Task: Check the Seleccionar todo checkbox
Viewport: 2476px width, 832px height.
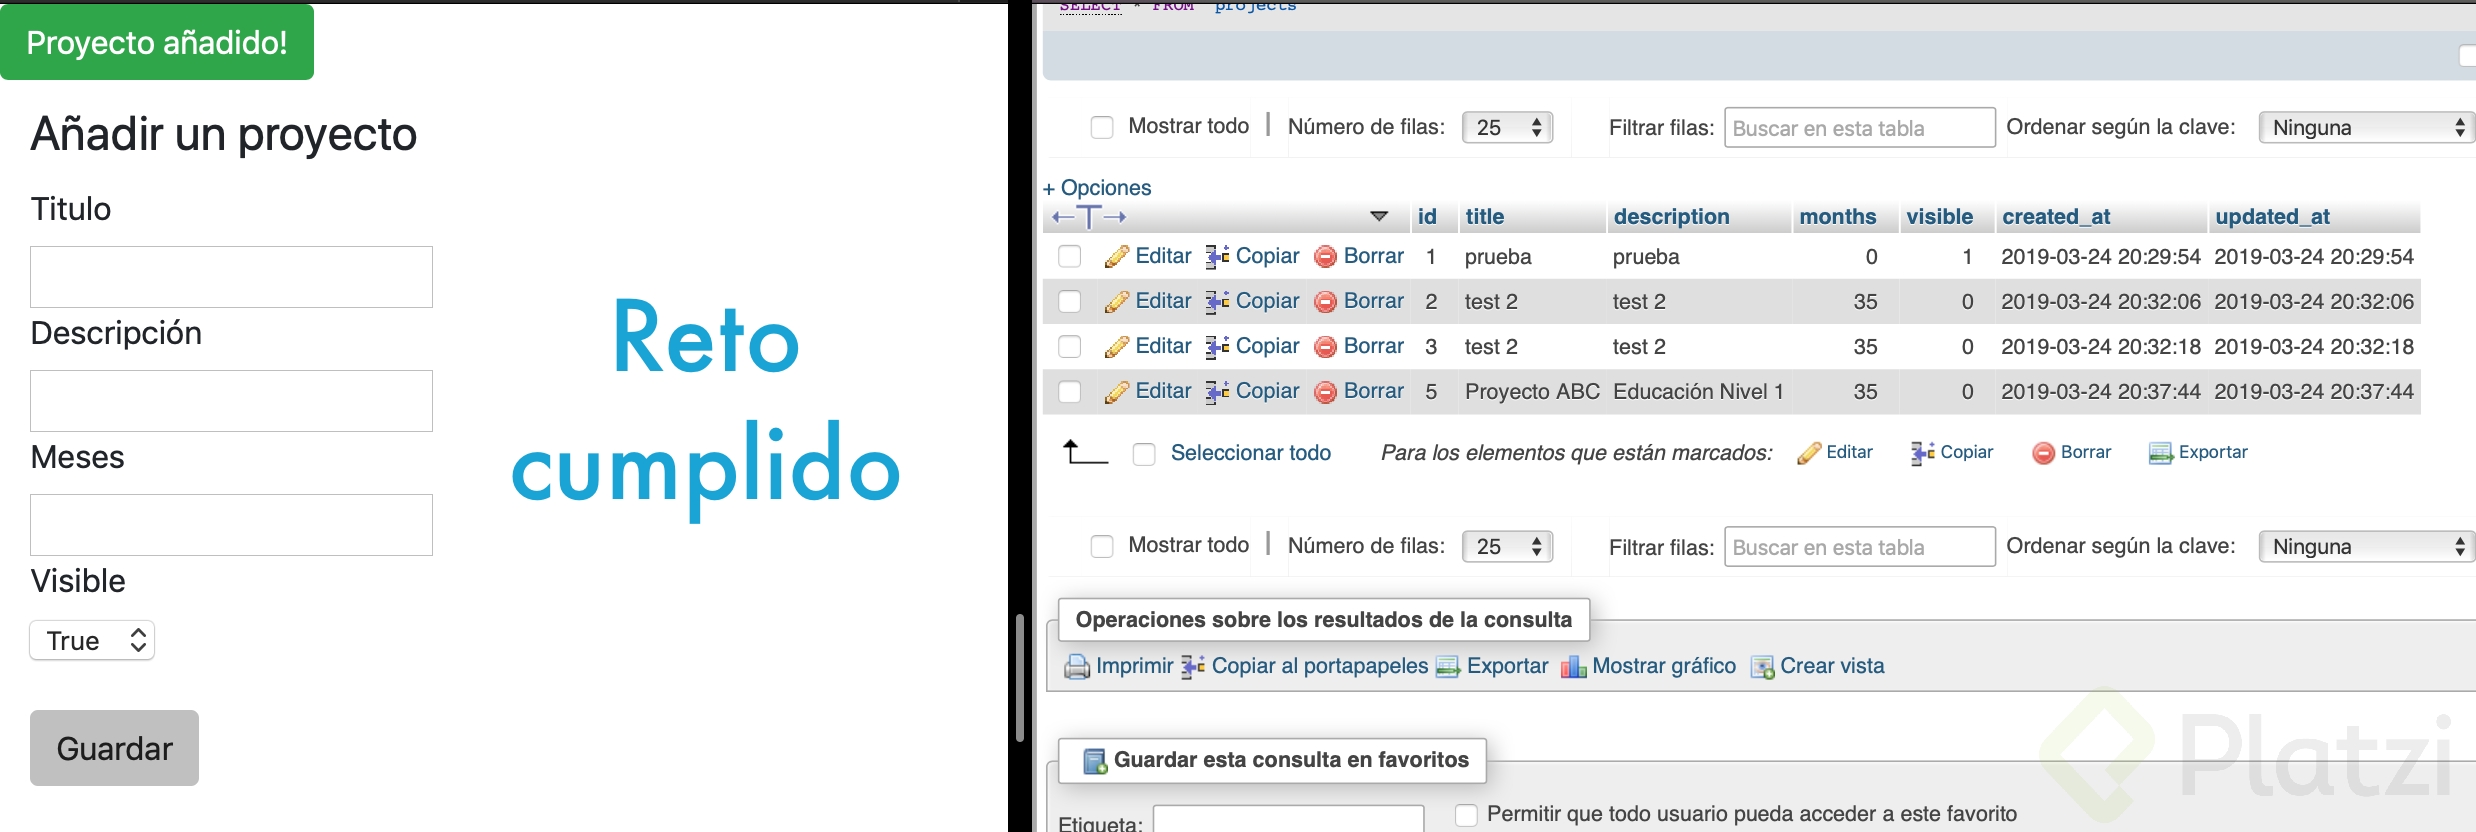Action: 1144,454
